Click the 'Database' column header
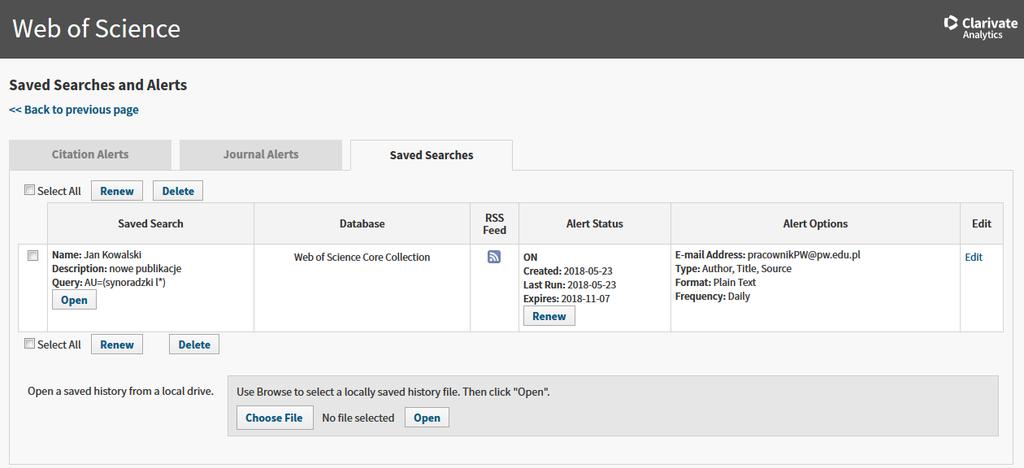Screen dimensions: 1024x468 362,223
